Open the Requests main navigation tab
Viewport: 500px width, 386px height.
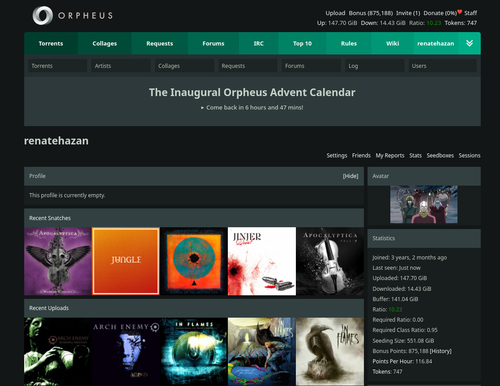[160, 43]
